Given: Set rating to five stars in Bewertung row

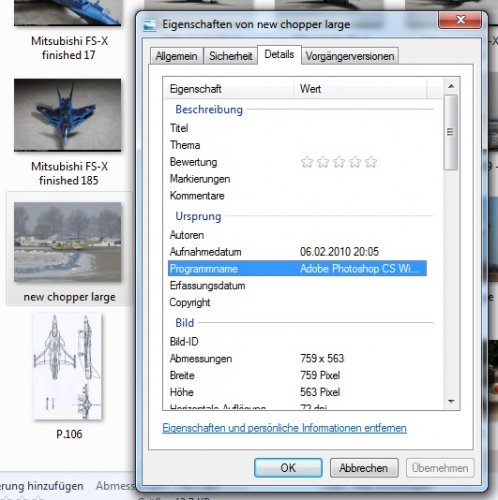Looking at the screenshot, I should click(x=371, y=162).
